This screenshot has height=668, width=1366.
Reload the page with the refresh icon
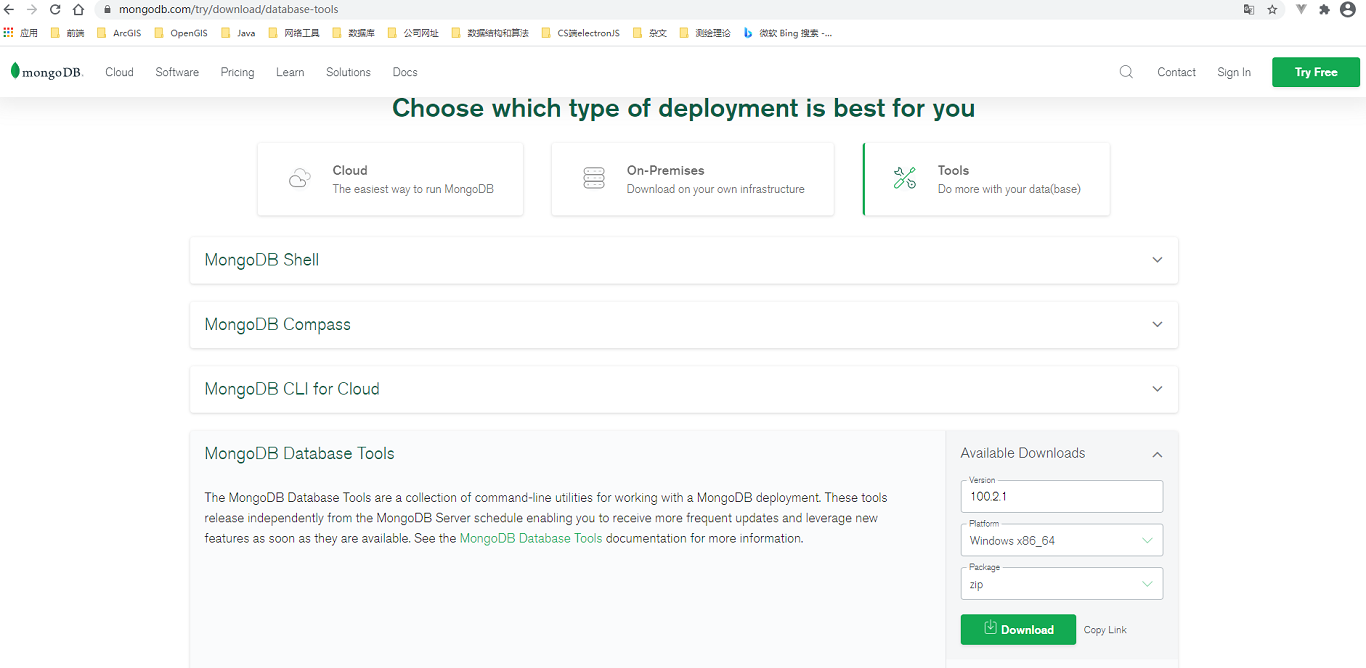(x=55, y=10)
